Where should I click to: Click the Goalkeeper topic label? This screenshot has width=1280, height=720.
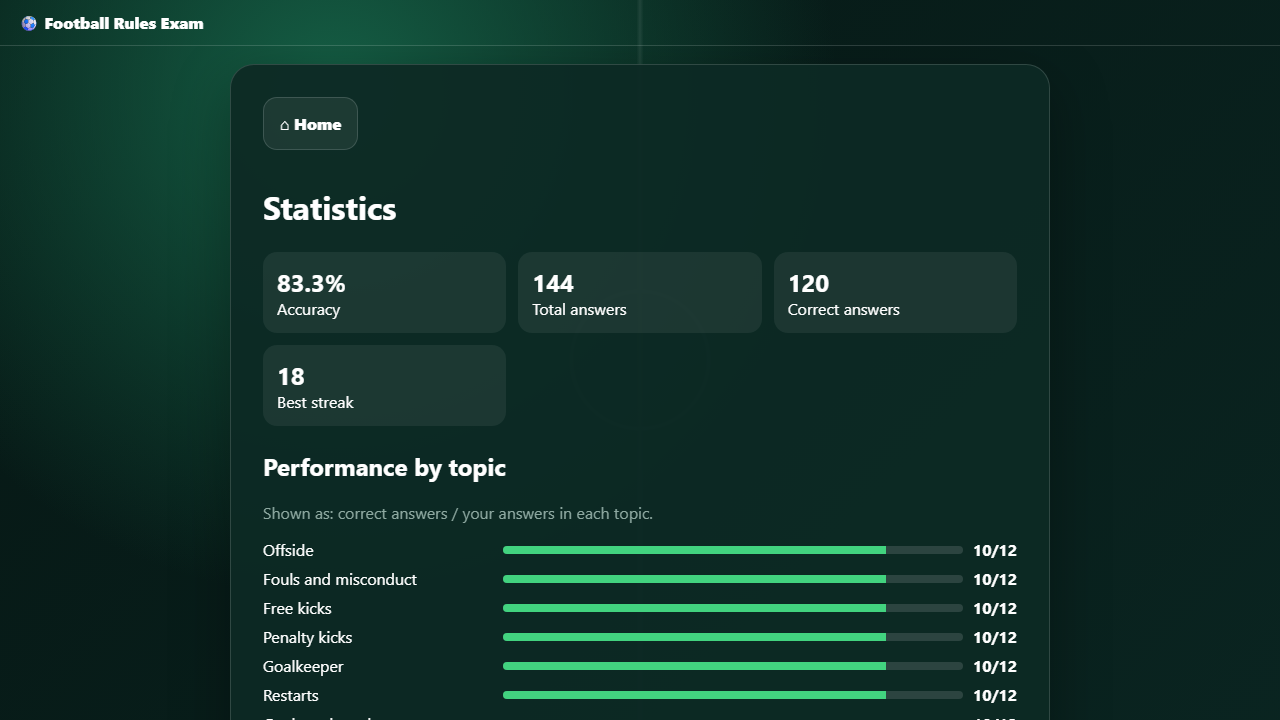coord(303,666)
